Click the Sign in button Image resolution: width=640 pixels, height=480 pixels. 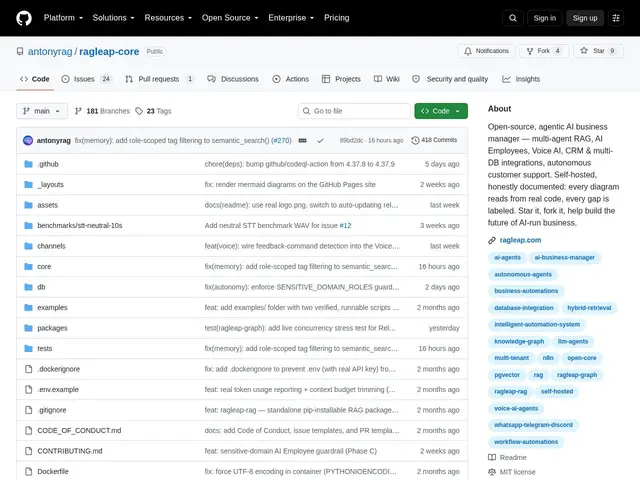tap(544, 18)
